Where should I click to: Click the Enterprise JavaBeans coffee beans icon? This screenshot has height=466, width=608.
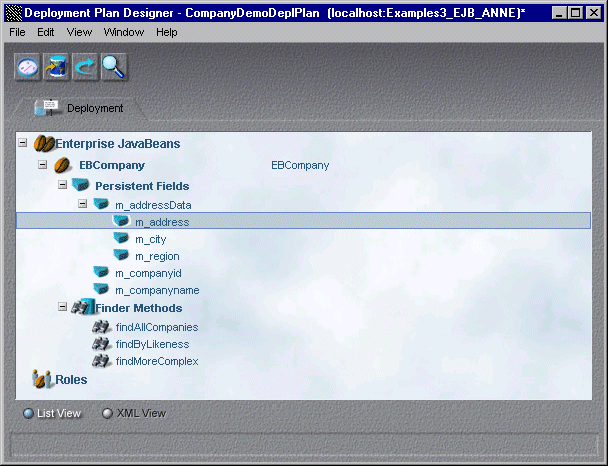(x=44, y=143)
